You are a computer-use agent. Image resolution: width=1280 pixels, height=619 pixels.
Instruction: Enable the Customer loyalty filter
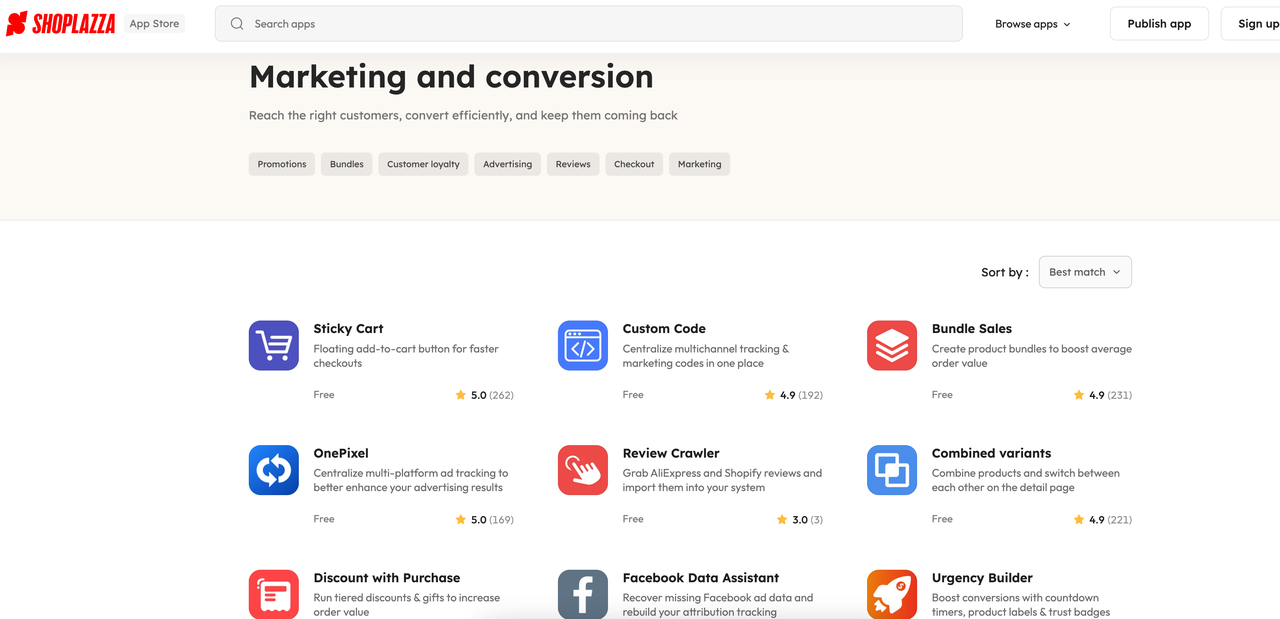point(422,163)
